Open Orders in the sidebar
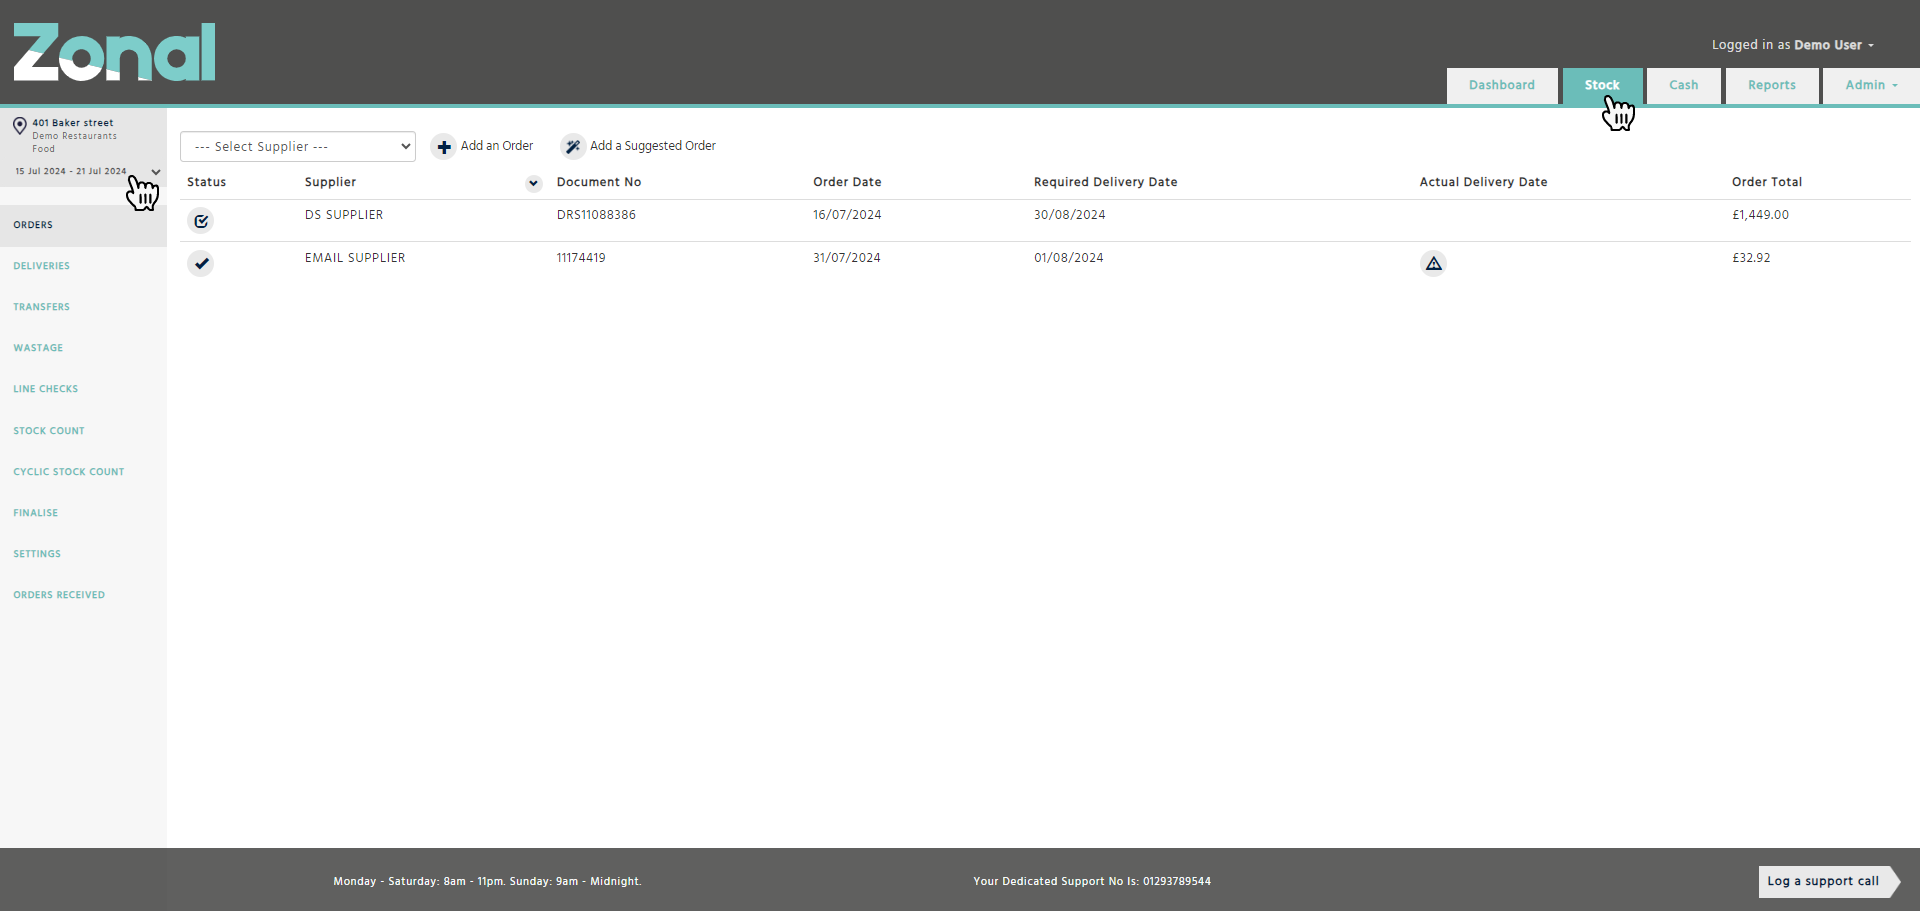Image resolution: width=1920 pixels, height=911 pixels. coord(83,225)
